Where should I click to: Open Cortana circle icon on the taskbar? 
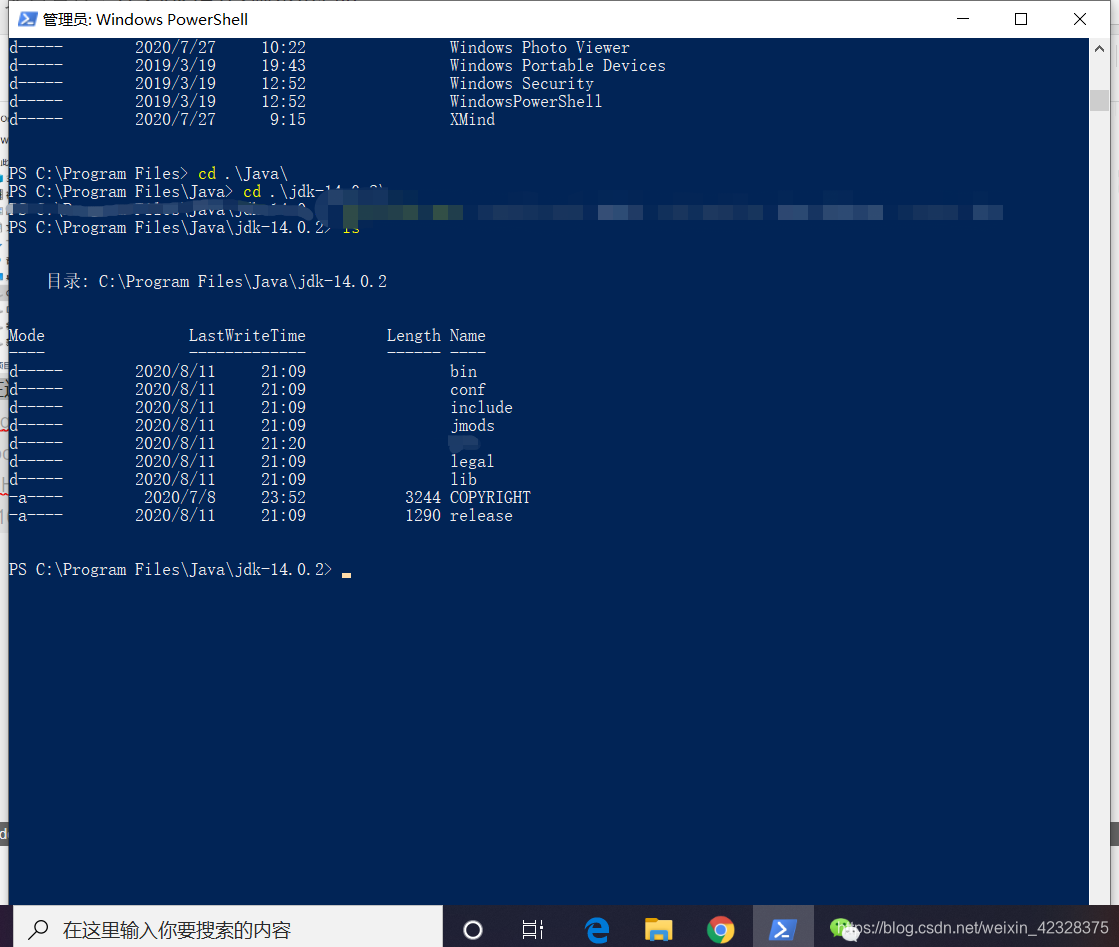pyautogui.click(x=472, y=930)
